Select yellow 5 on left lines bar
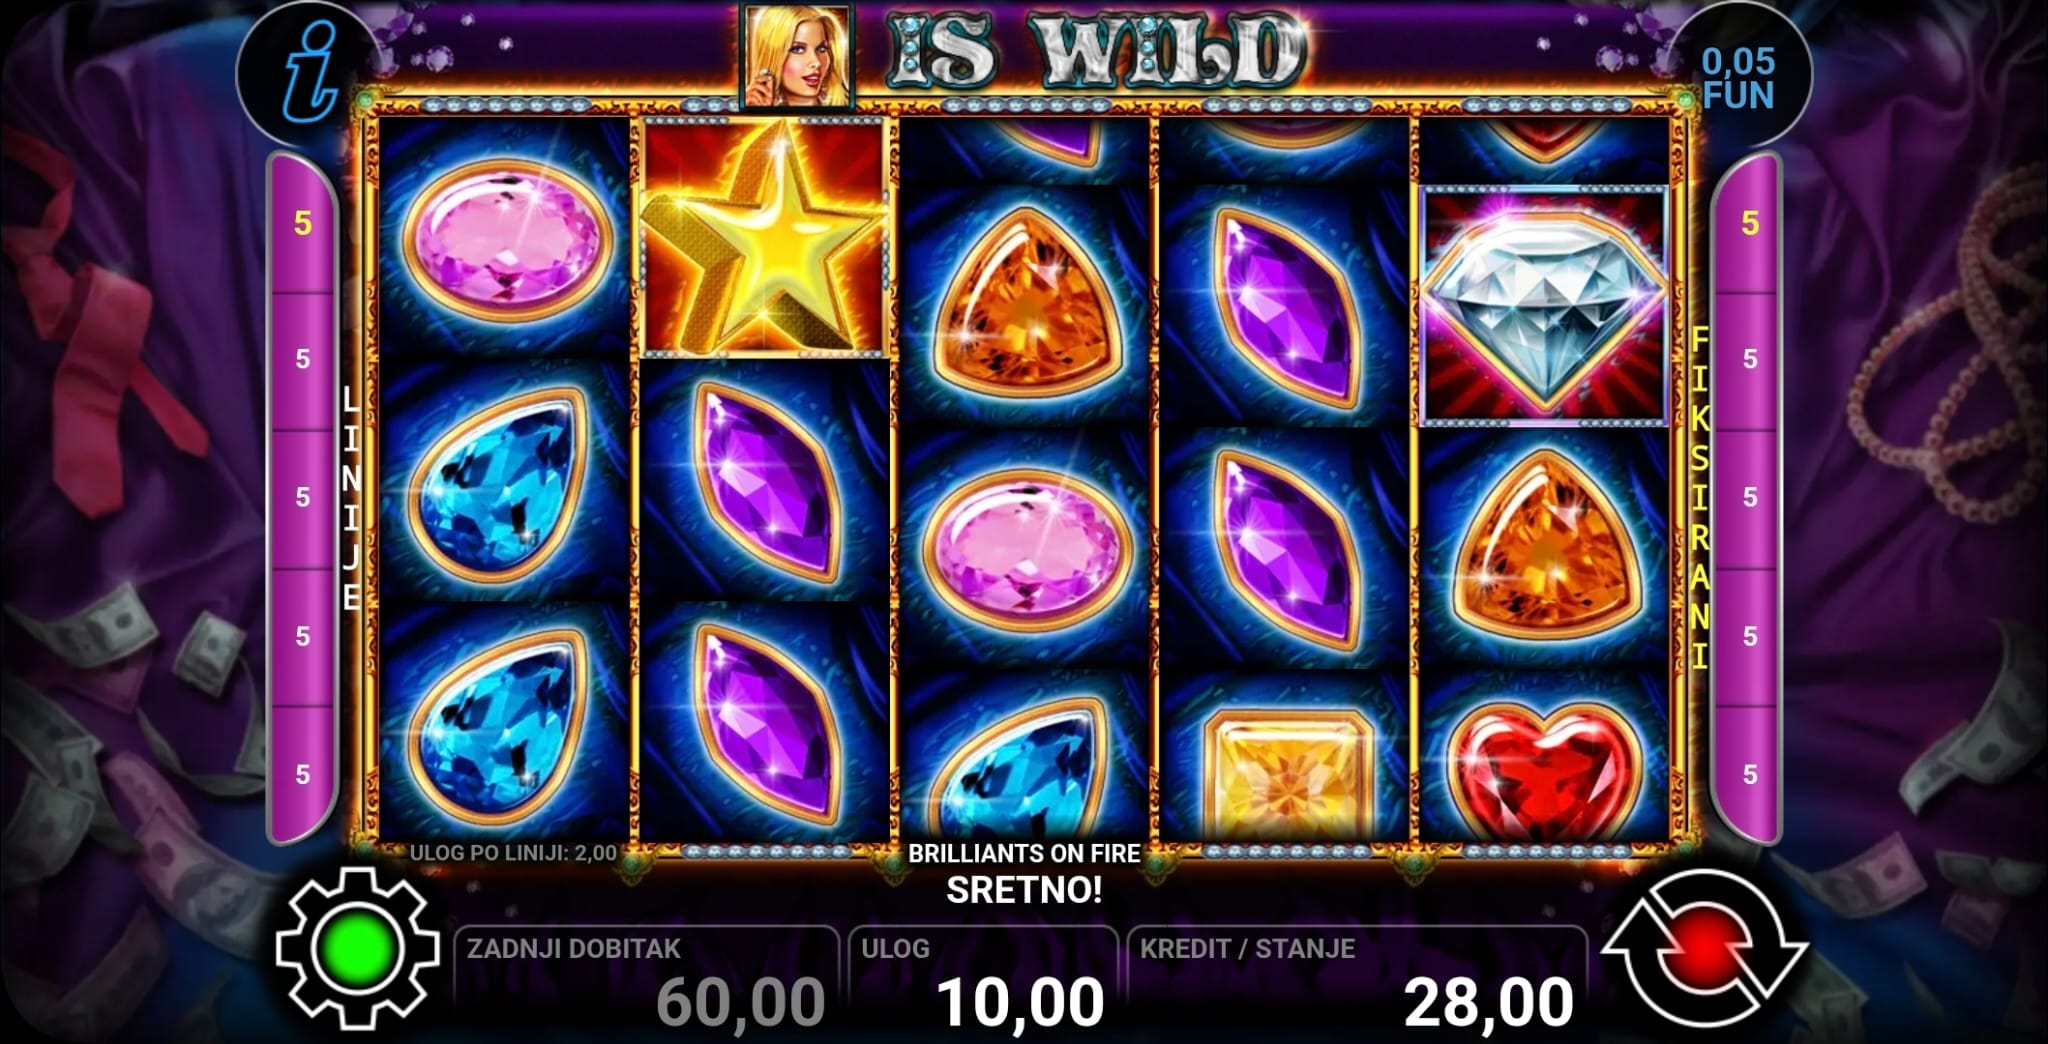The width and height of the screenshot is (2048, 1044). point(303,223)
